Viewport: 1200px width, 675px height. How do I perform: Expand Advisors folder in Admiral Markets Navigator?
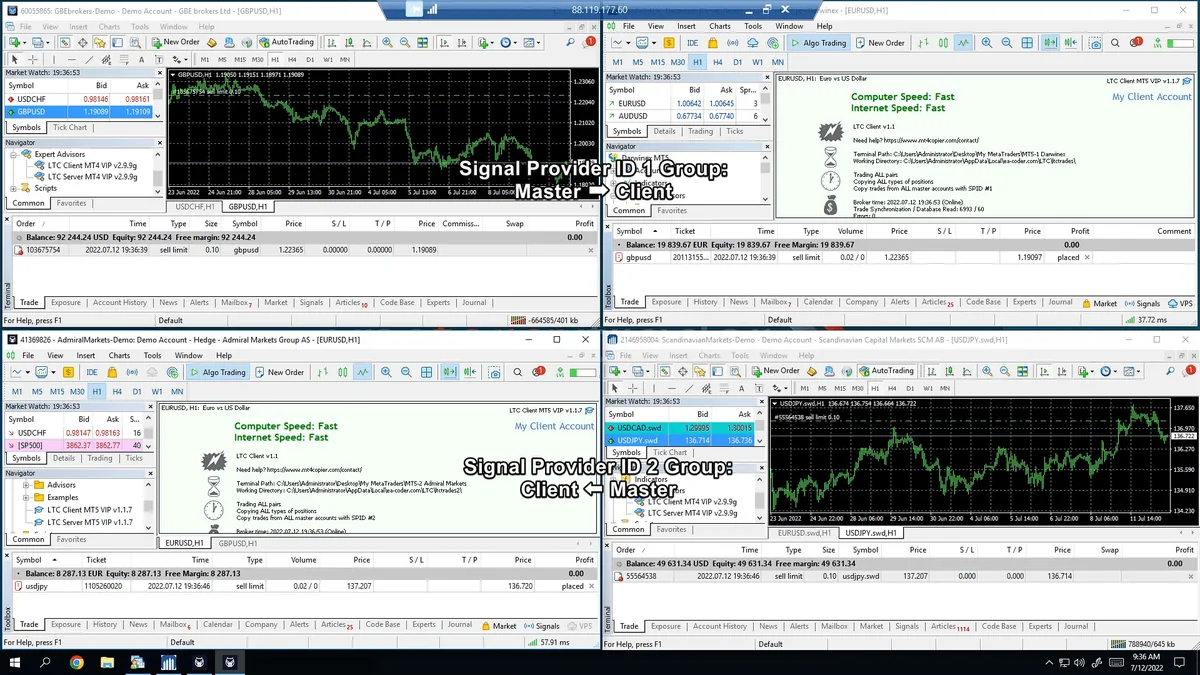tap(26, 485)
